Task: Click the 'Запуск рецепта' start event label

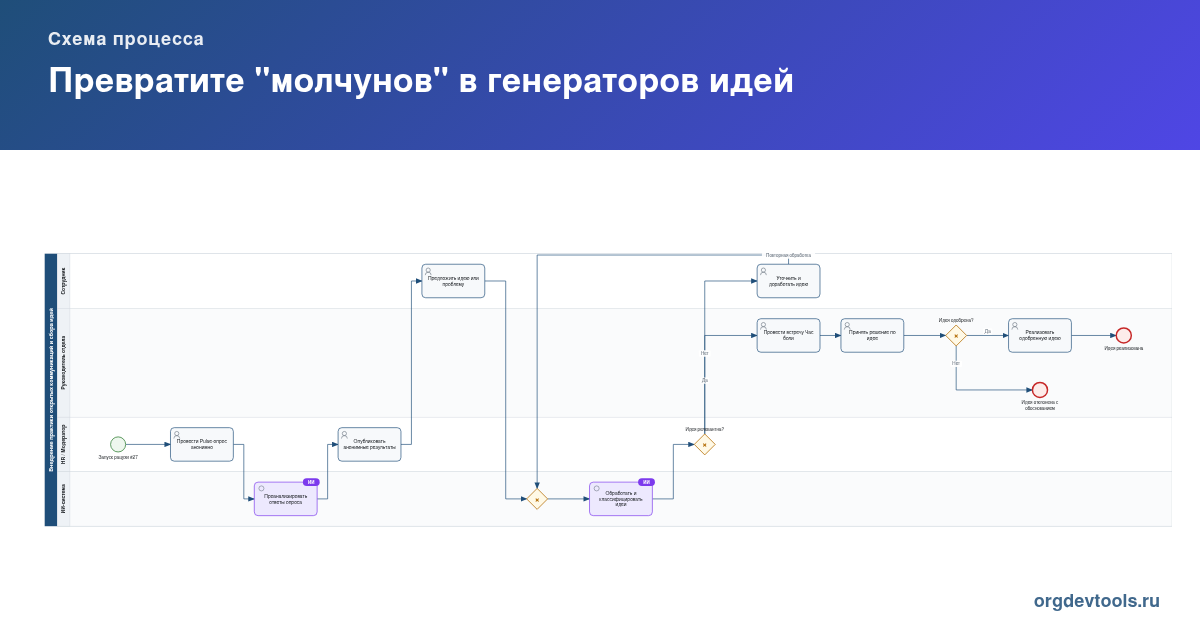Action: tap(118, 457)
